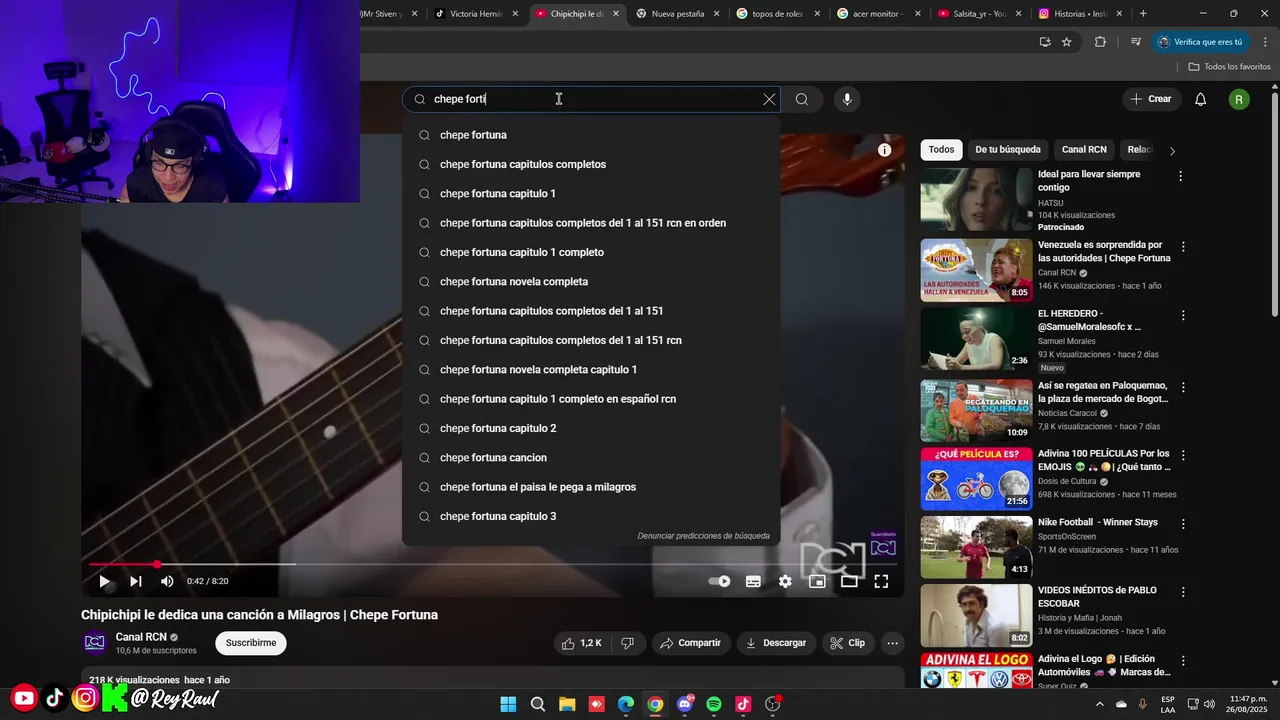Viewport: 1280px width, 720px height.
Task: Open more actions menu below video
Action: (x=893, y=643)
